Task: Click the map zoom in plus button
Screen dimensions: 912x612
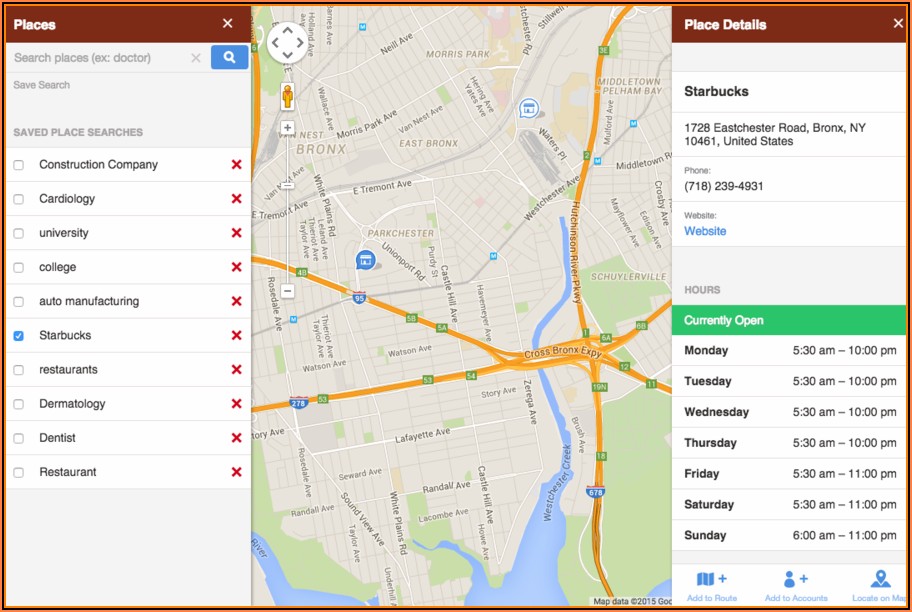Action: 287,128
